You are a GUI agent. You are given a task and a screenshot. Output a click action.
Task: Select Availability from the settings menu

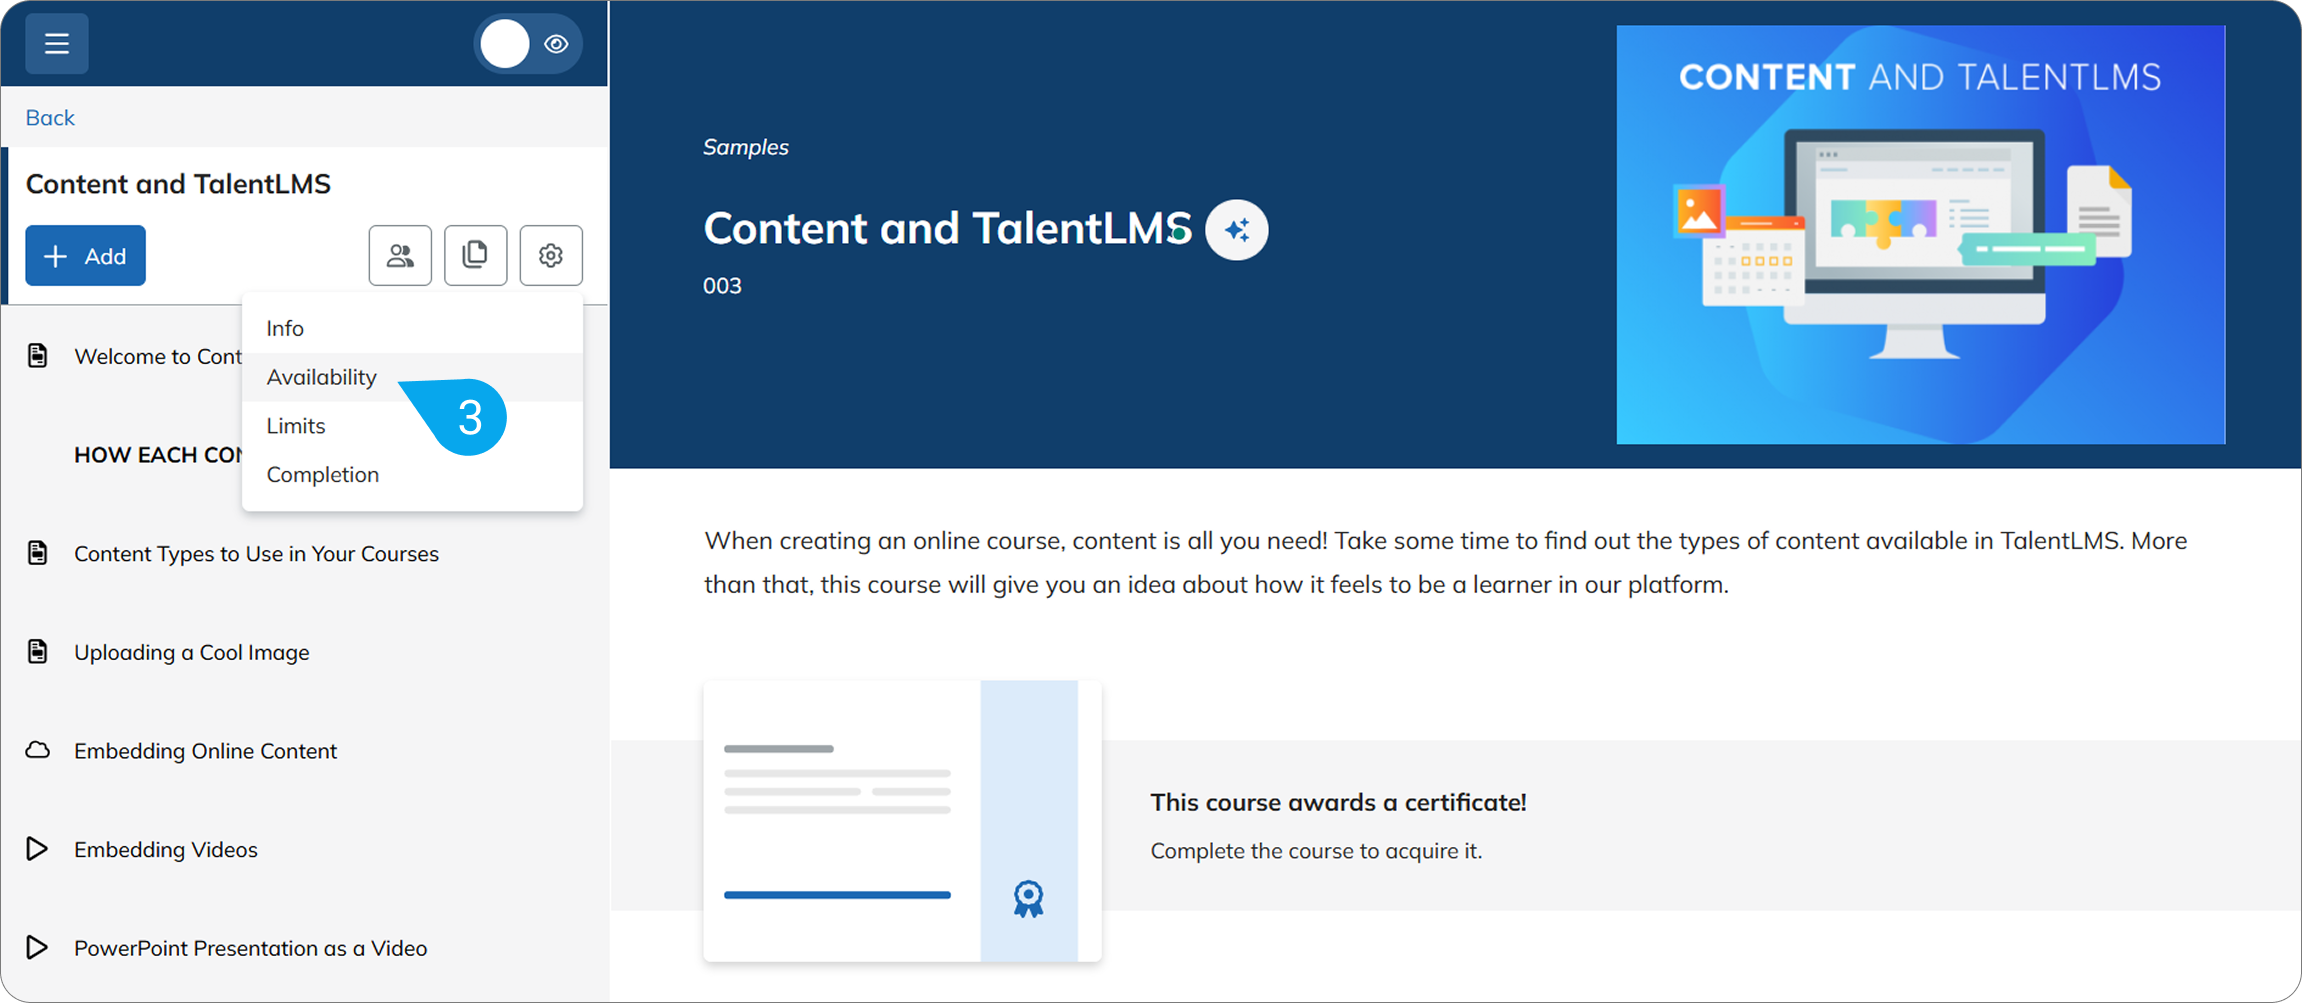412,377
